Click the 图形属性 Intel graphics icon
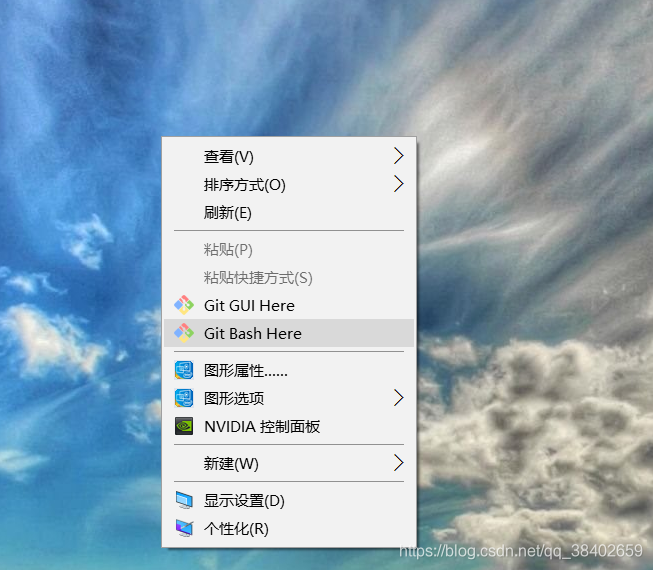Viewport: 653px width, 570px height. [x=184, y=370]
